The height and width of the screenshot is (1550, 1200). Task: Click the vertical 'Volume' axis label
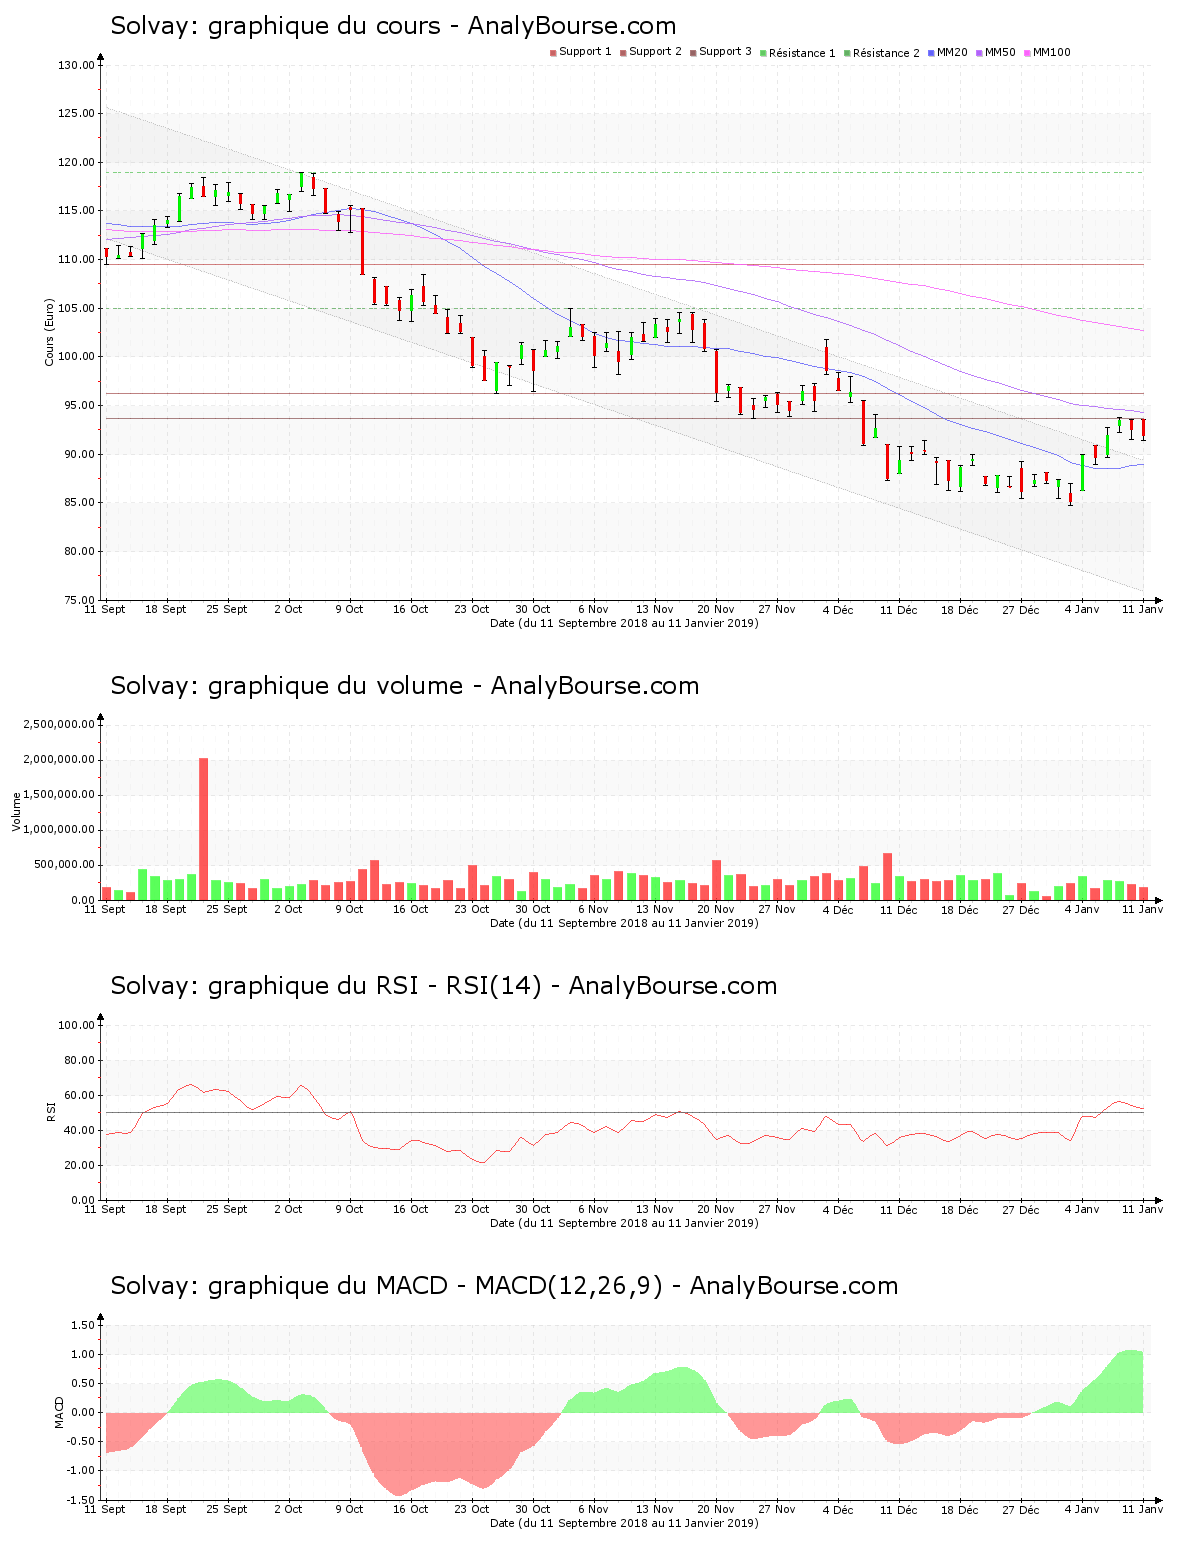16,812
